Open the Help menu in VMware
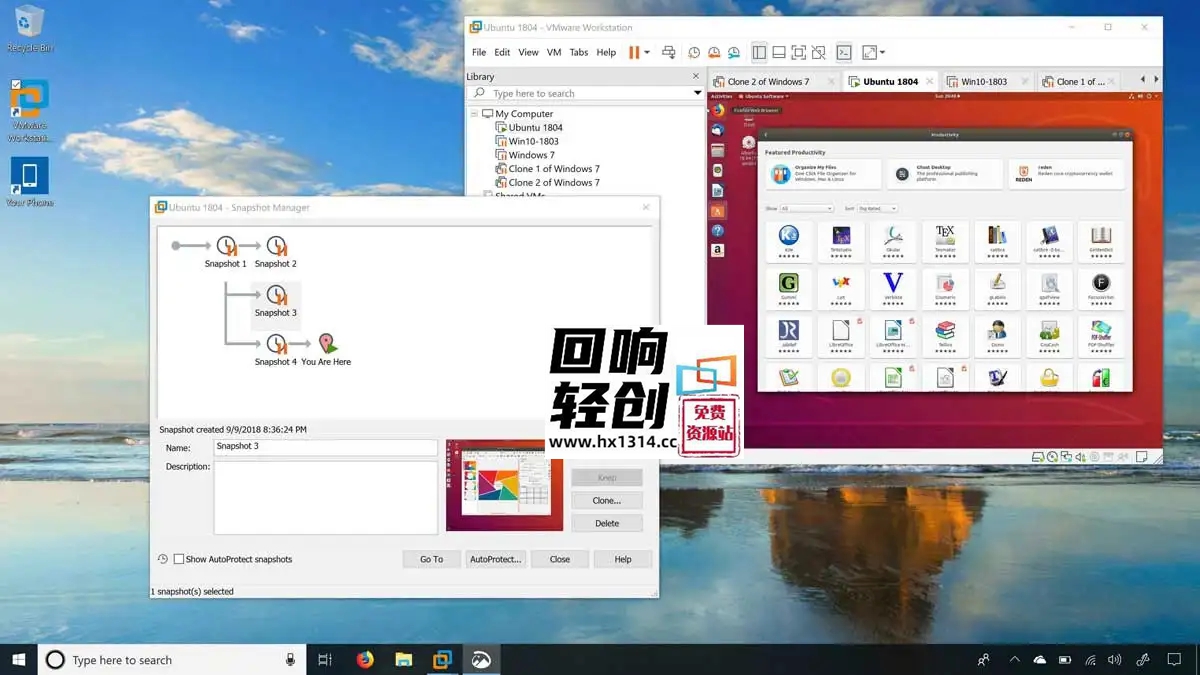1200x675 pixels. [x=606, y=52]
